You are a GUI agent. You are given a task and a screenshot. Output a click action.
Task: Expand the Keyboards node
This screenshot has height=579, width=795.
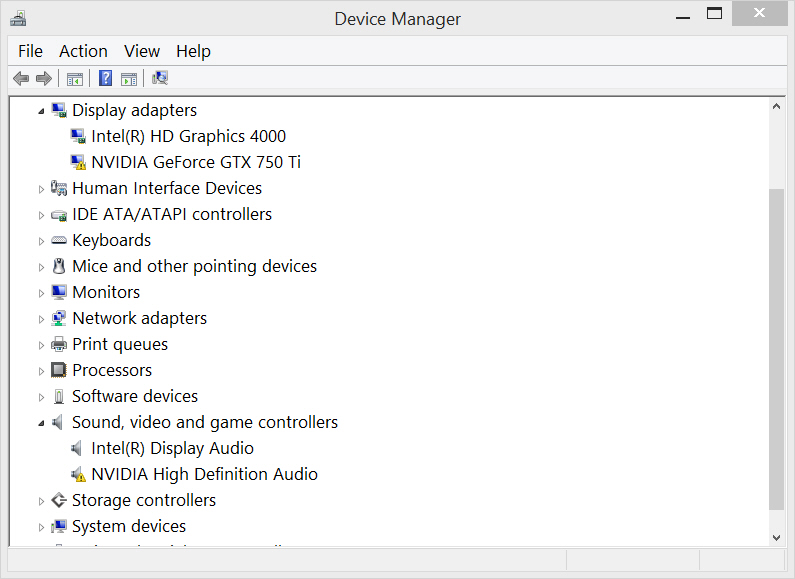tap(41, 241)
